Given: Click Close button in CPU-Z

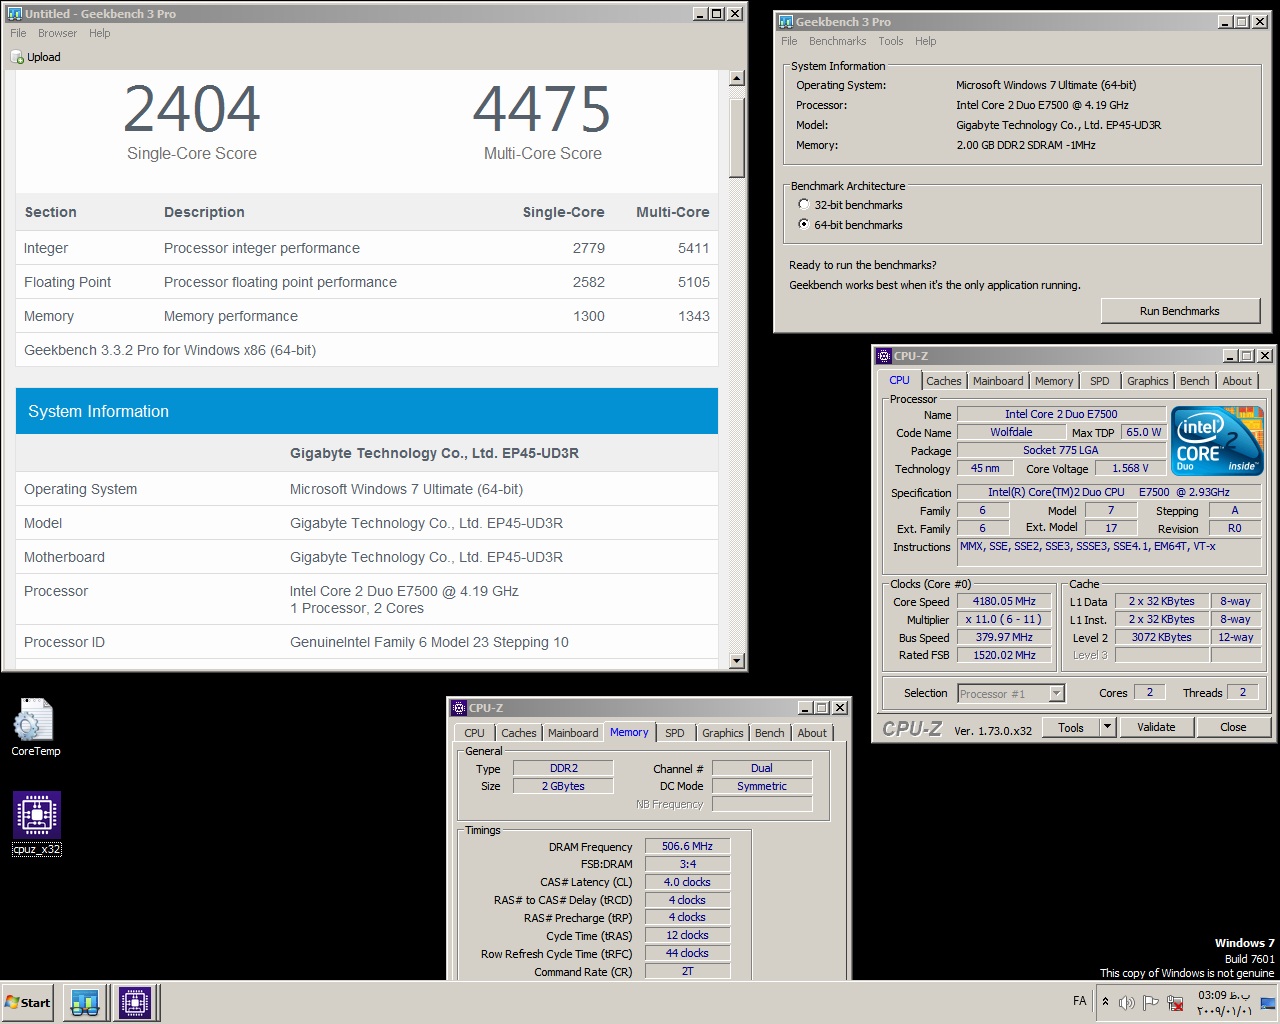Looking at the screenshot, I should point(1233,727).
